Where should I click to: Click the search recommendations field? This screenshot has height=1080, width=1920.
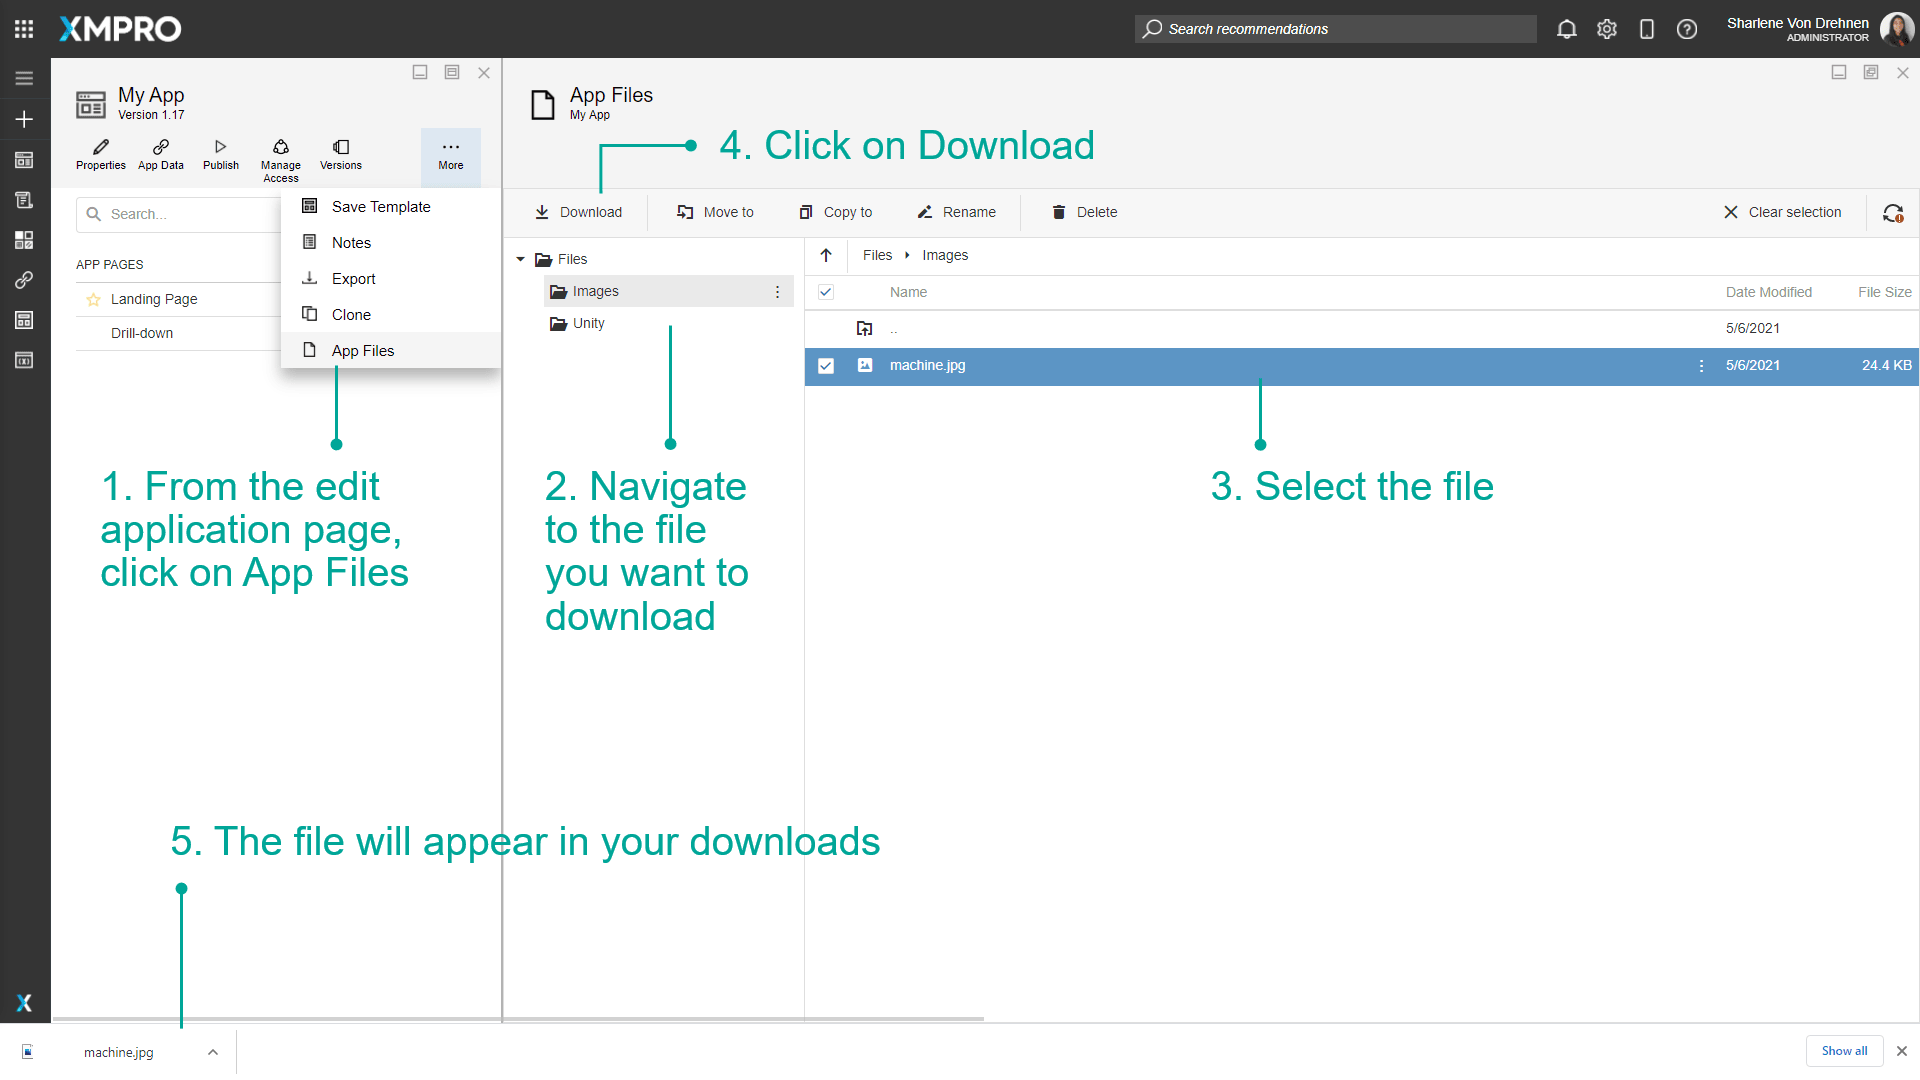1335,29
